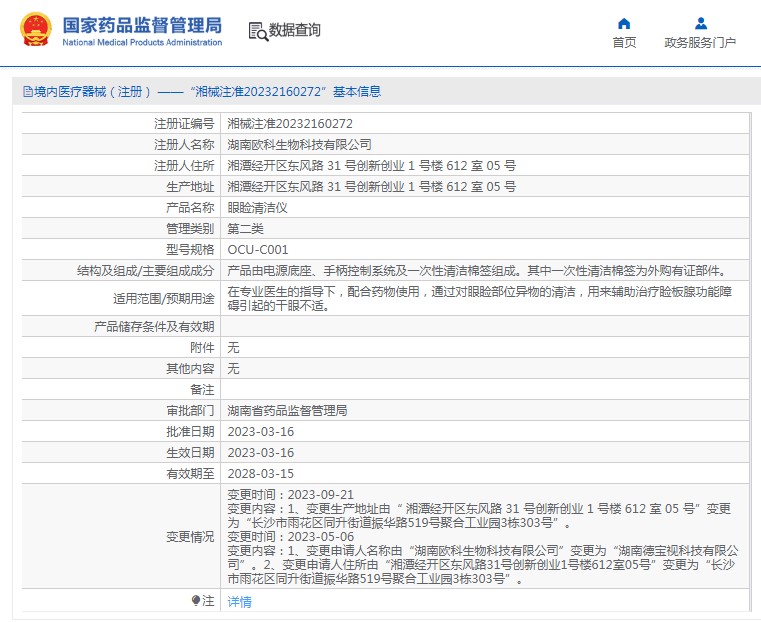Click the approving department 湖南省药品监督管理局
The image size is (761, 622).
click(x=287, y=410)
